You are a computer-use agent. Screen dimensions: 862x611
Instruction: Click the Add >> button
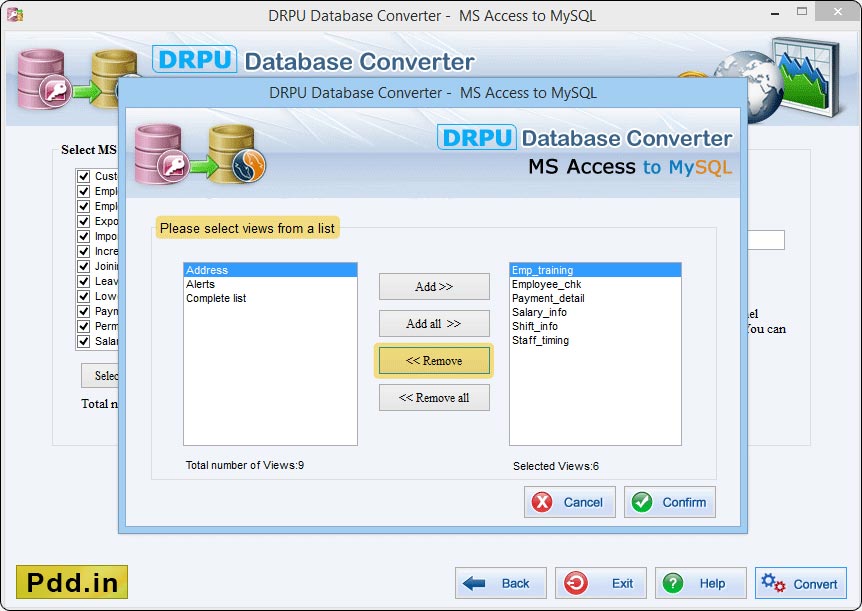point(434,287)
